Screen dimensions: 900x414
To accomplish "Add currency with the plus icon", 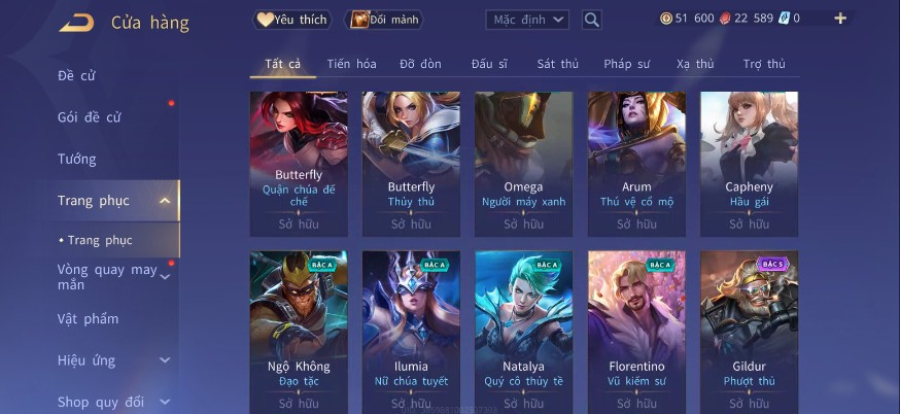I will (x=840, y=18).
